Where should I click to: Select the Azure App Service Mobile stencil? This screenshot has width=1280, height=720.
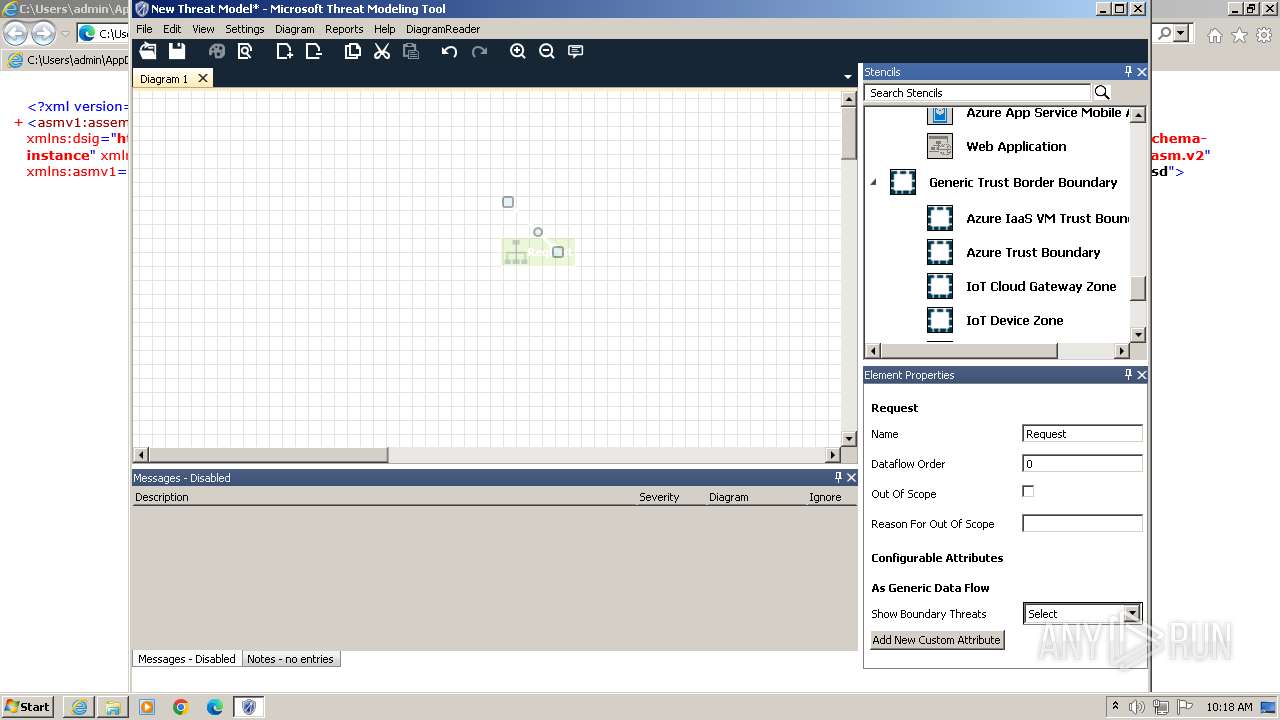1046,113
